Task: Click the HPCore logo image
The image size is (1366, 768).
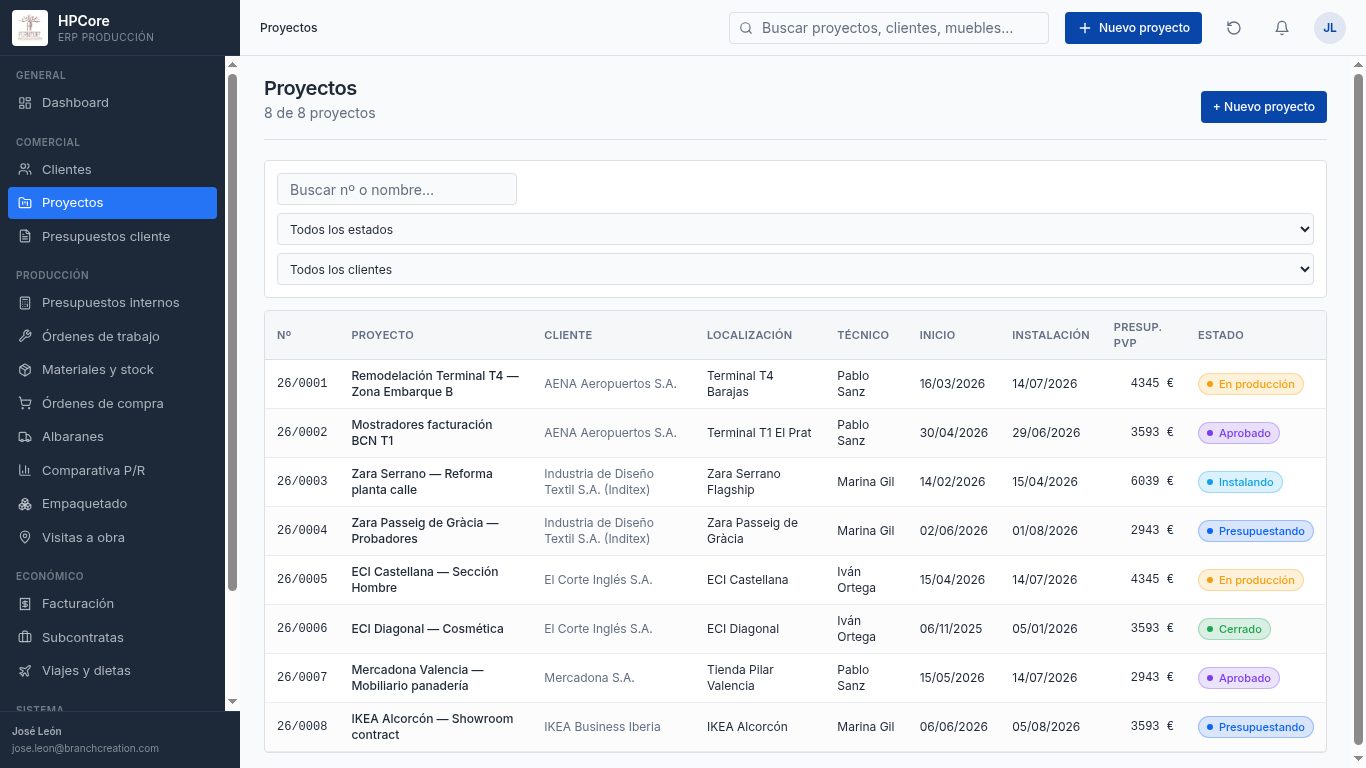Action: tap(30, 28)
